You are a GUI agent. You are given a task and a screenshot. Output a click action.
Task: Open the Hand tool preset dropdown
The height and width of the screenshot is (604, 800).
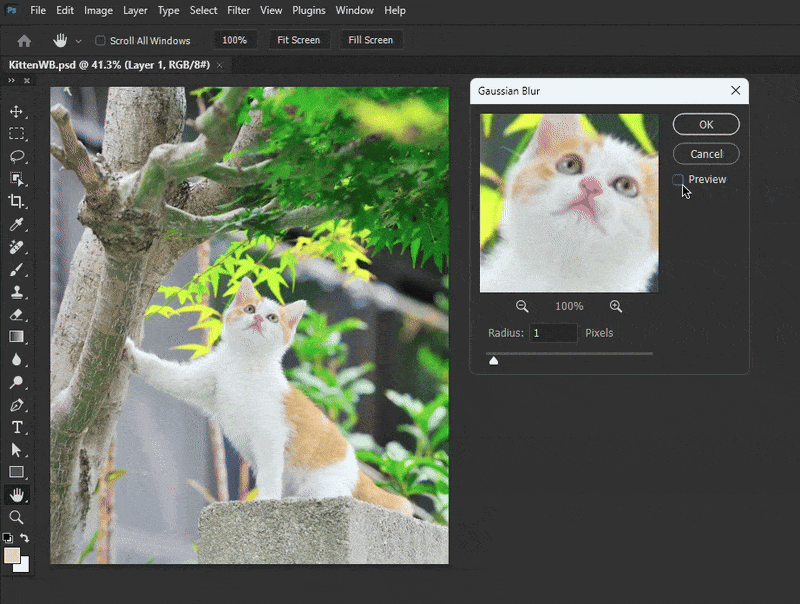(78, 41)
